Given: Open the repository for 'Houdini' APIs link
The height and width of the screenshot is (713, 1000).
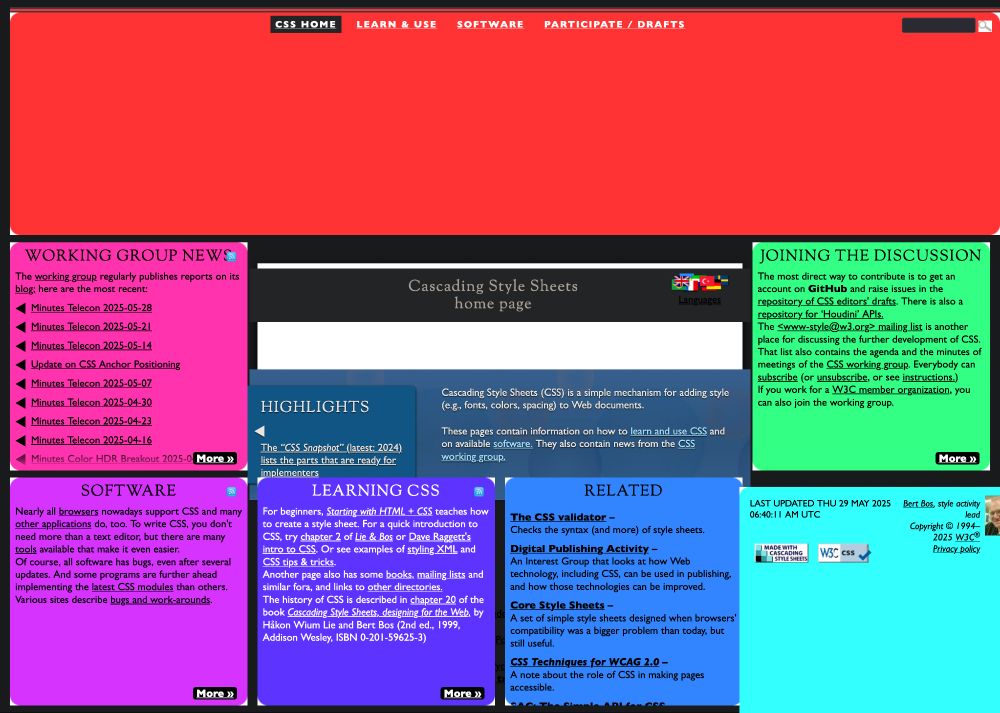Looking at the screenshot, I should [x=820, y=314].
